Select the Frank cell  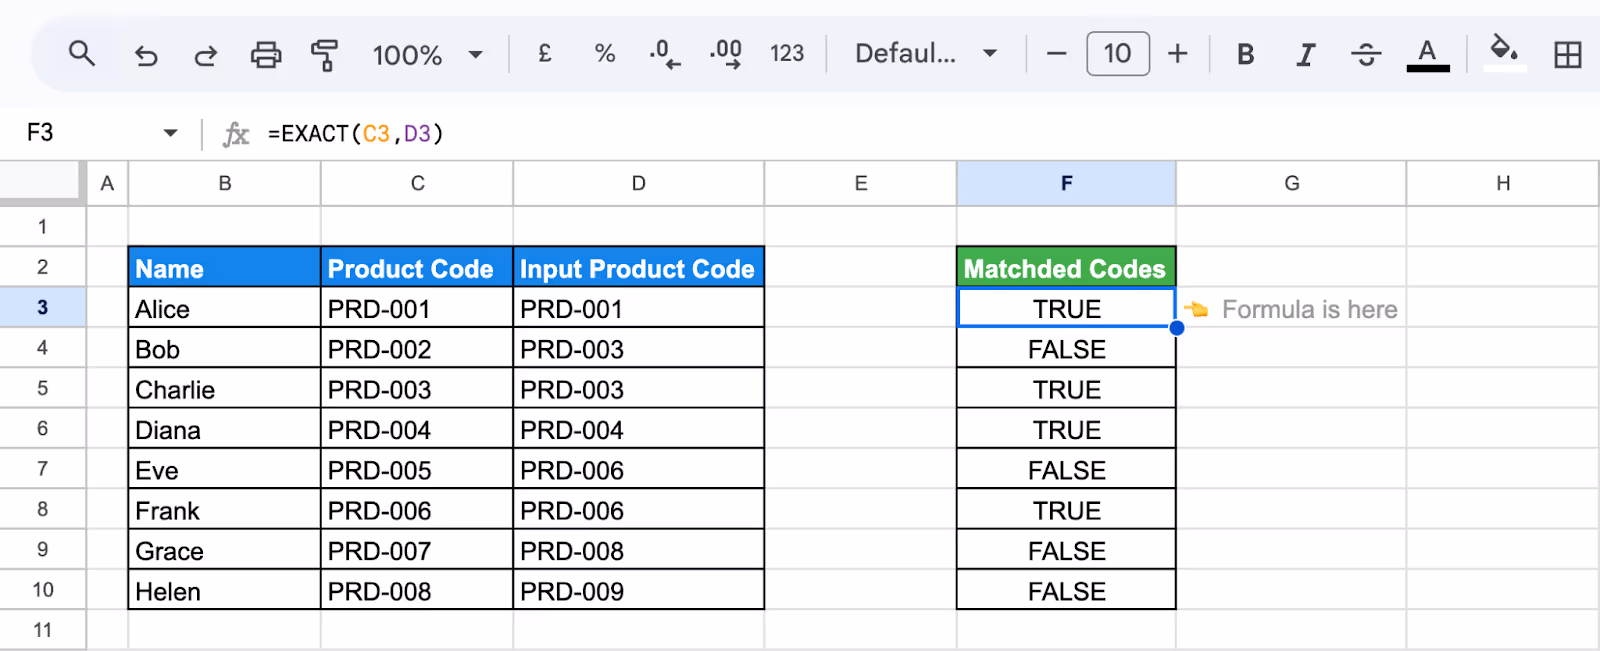(225, 510)
